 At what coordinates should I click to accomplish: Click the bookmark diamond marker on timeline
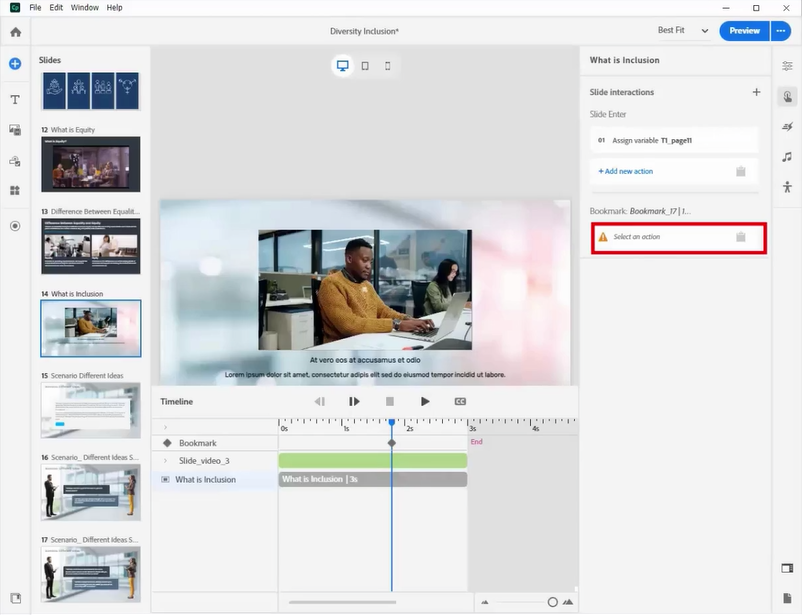tap(392, 443)
